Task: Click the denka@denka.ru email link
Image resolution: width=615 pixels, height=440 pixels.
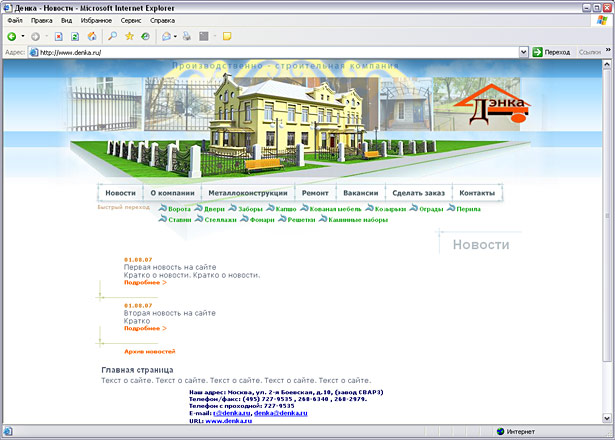Action: (280, 413)
